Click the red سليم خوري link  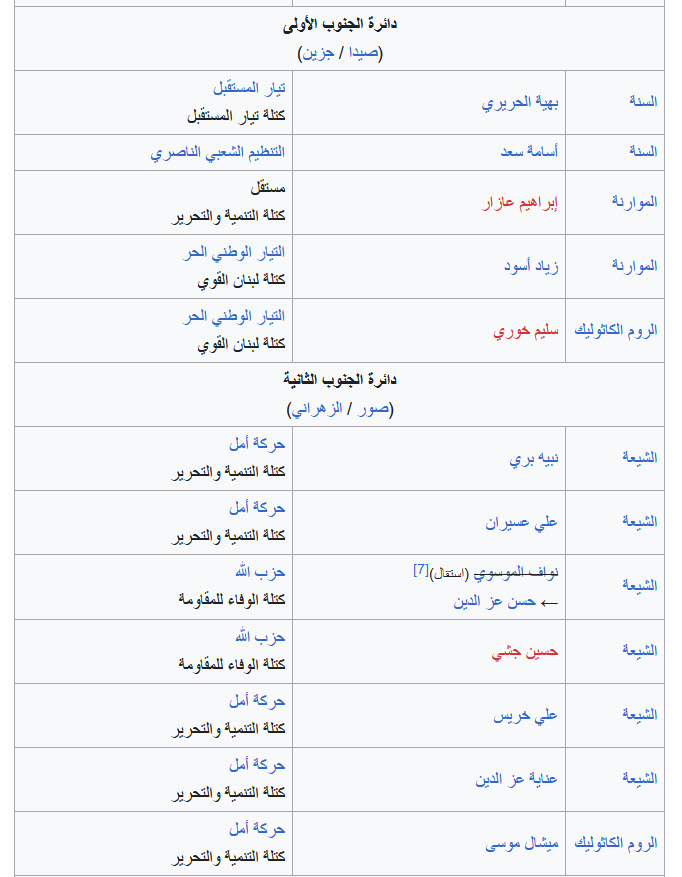pos(525,331)
